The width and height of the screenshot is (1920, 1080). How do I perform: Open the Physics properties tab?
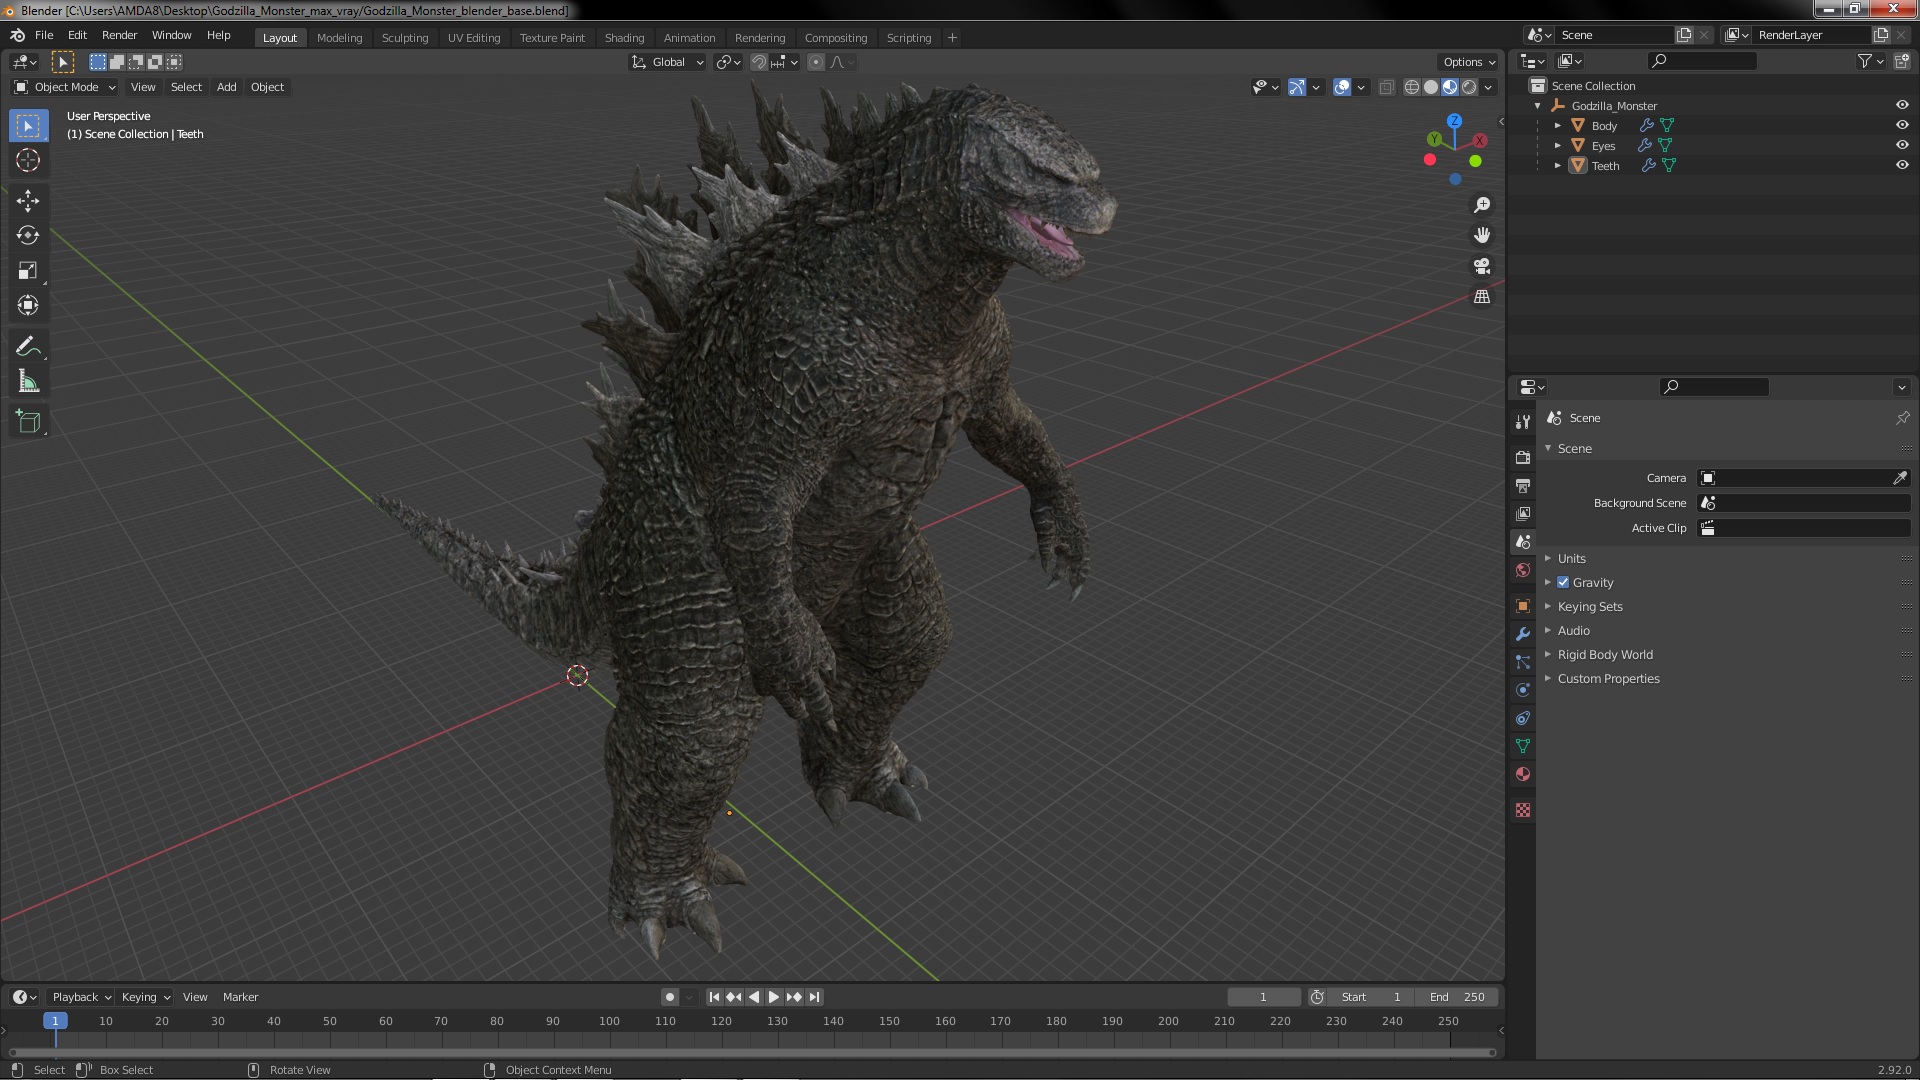tap(1523, 690)
